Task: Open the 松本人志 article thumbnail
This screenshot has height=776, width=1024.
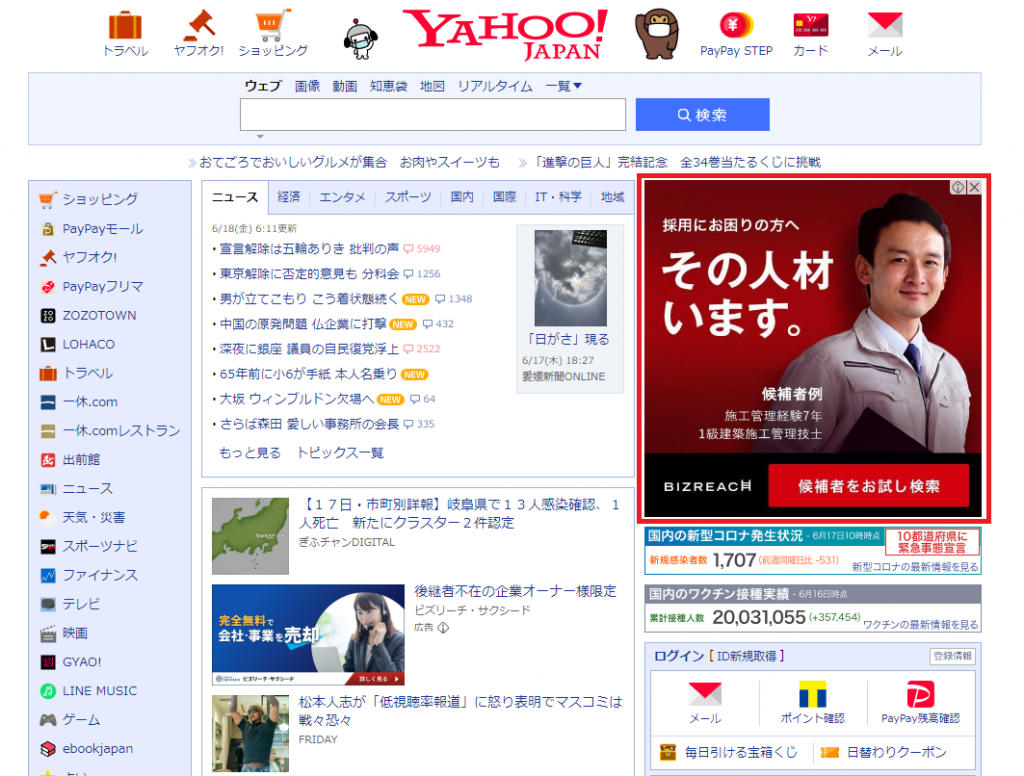Action: [x=250, y=734]
